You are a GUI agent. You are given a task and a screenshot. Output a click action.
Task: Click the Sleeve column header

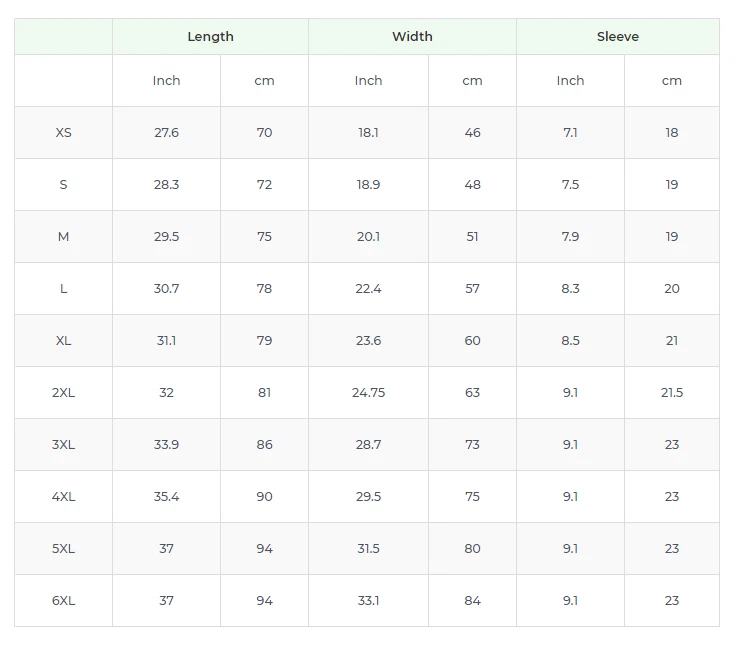(x=618, y=37)
